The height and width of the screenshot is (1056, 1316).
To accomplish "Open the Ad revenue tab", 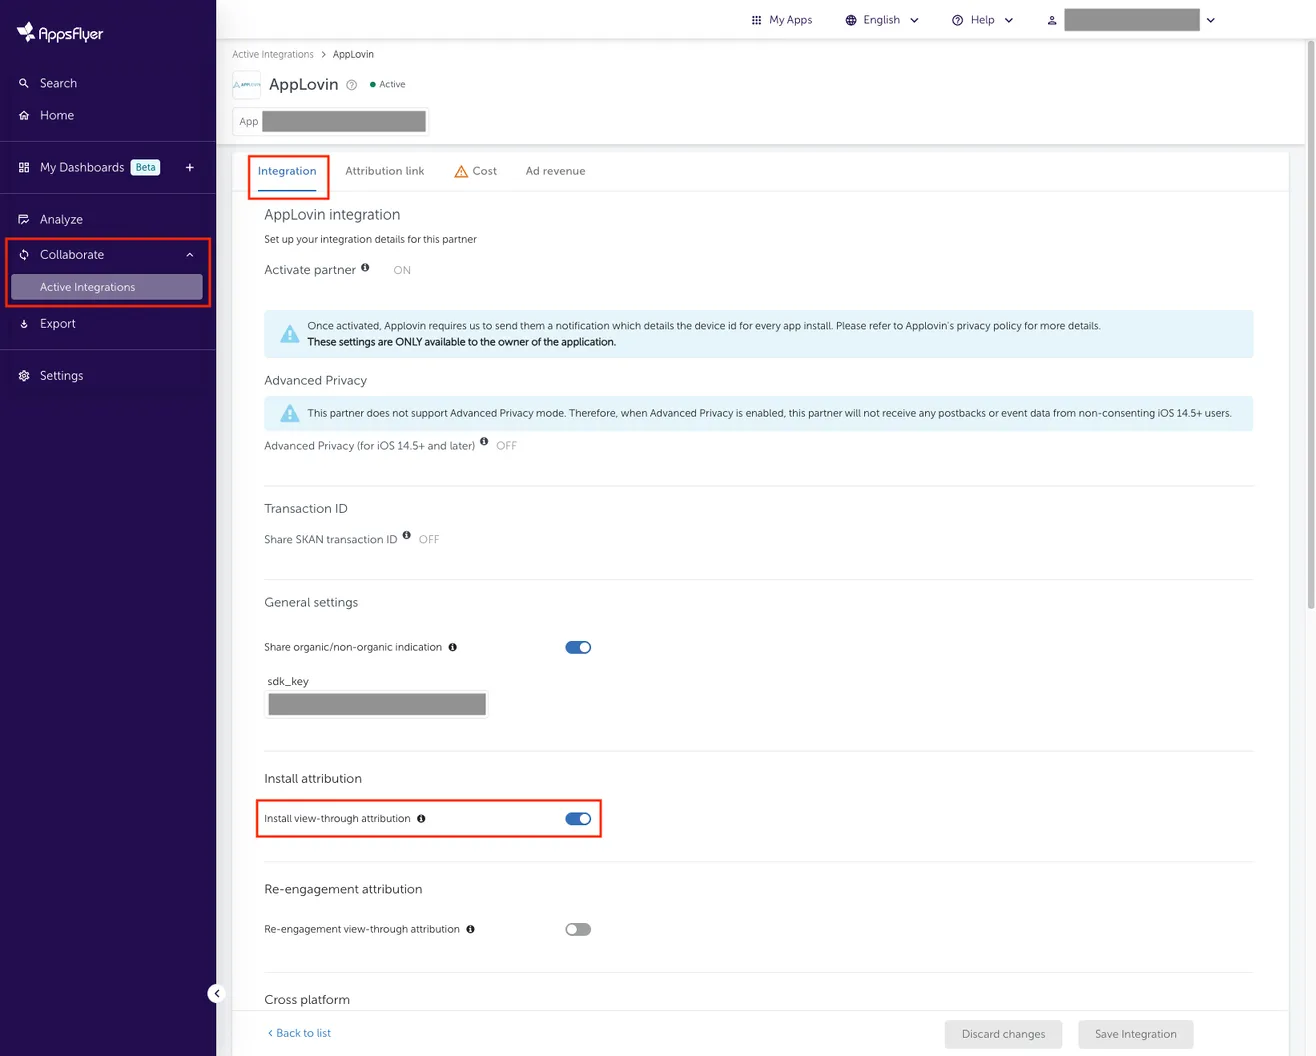I will click(555, 170).
